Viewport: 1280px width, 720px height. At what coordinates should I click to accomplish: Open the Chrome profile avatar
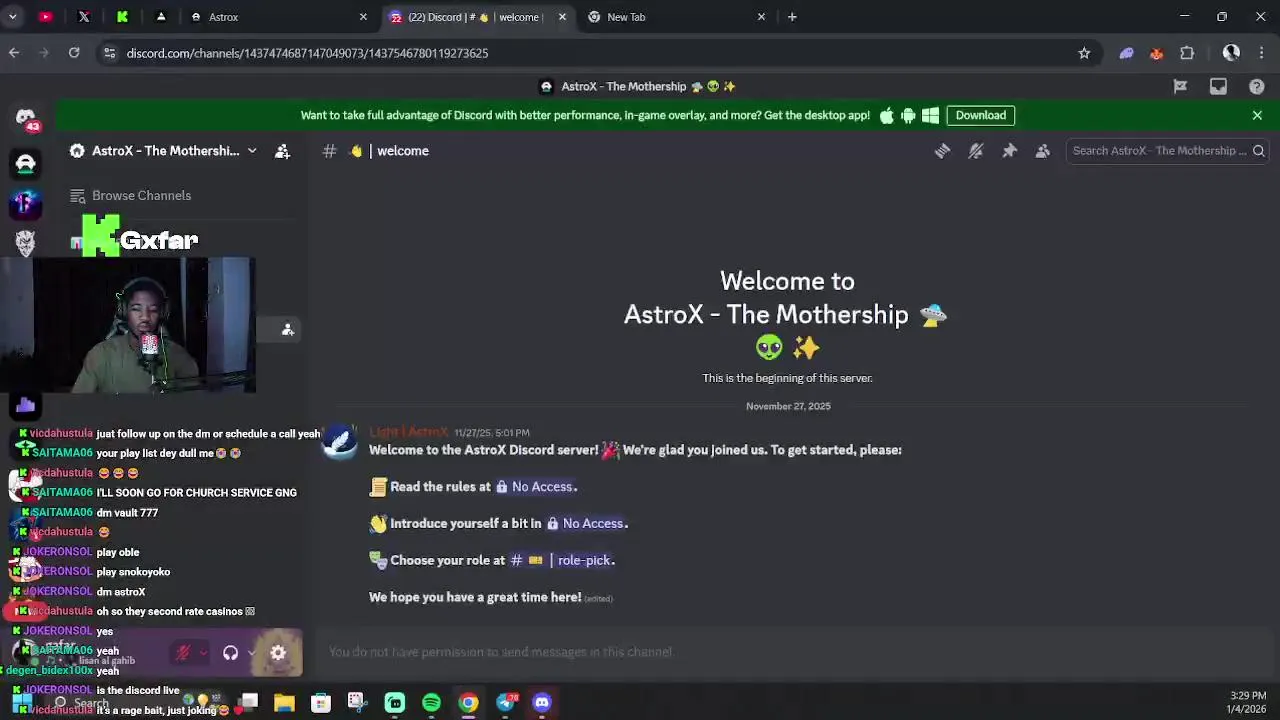tap(1231, 53)
